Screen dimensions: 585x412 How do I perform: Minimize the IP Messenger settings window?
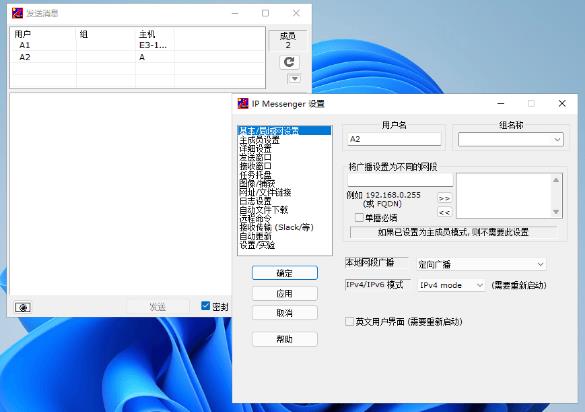[x=501, y=103]
